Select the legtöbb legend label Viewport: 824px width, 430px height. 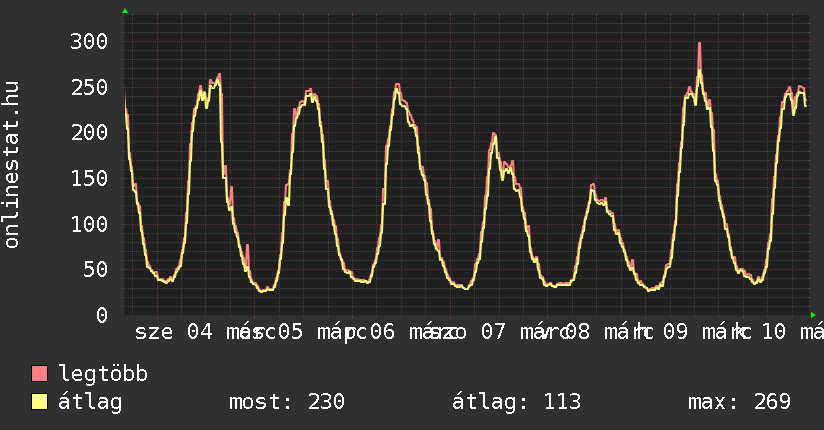[x=103, y=375]
